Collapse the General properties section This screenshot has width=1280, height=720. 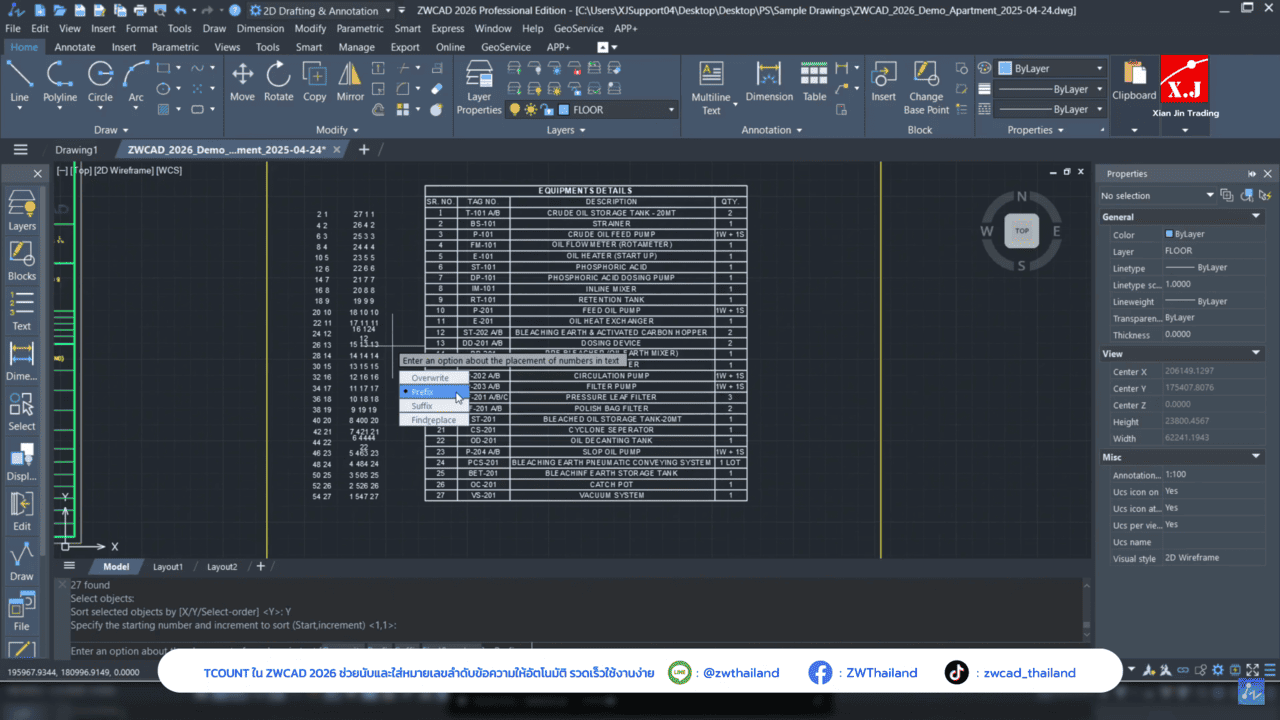pos(1257,216)
